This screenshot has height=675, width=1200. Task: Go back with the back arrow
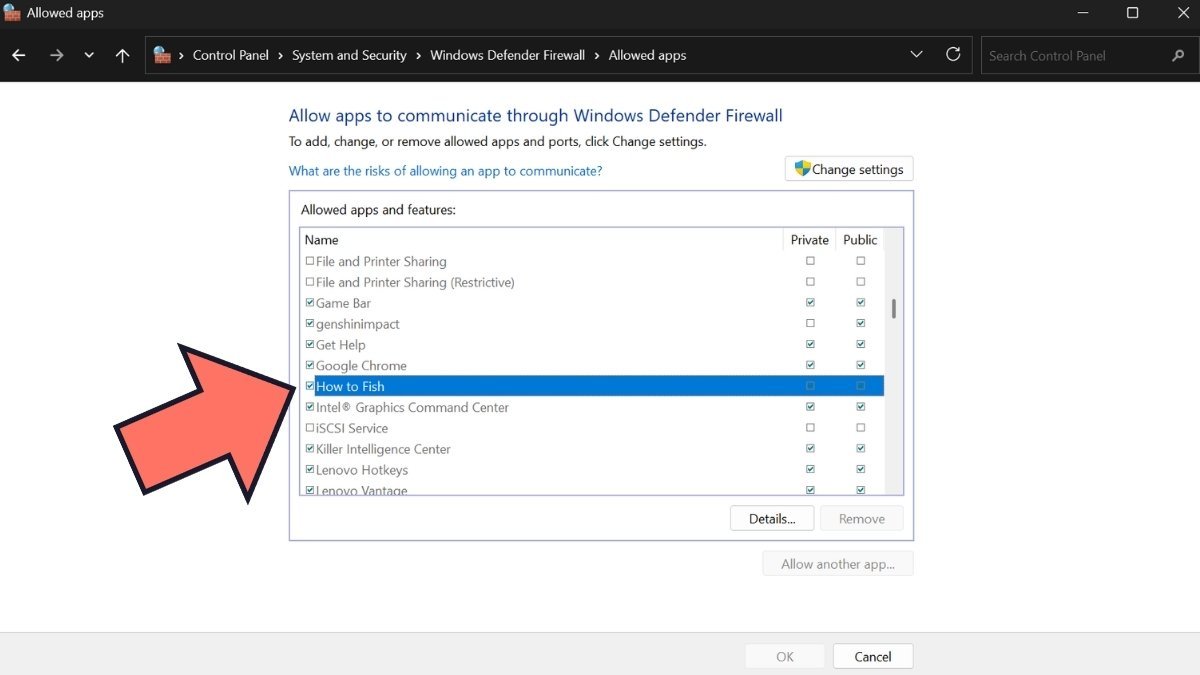tap(19, 56)
